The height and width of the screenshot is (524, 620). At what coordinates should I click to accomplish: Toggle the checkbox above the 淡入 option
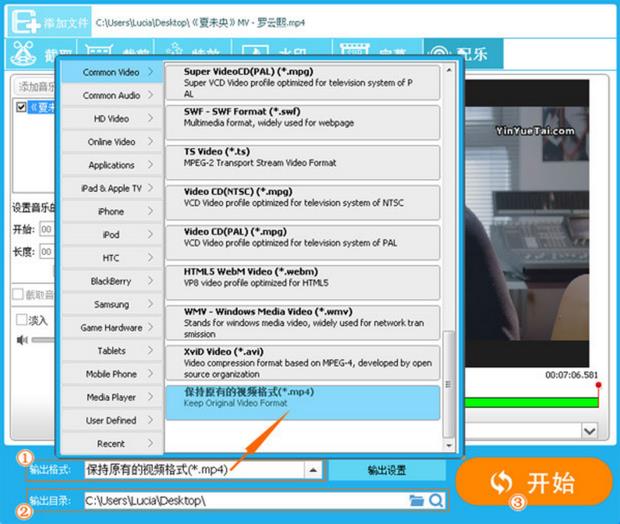point(17,294)
